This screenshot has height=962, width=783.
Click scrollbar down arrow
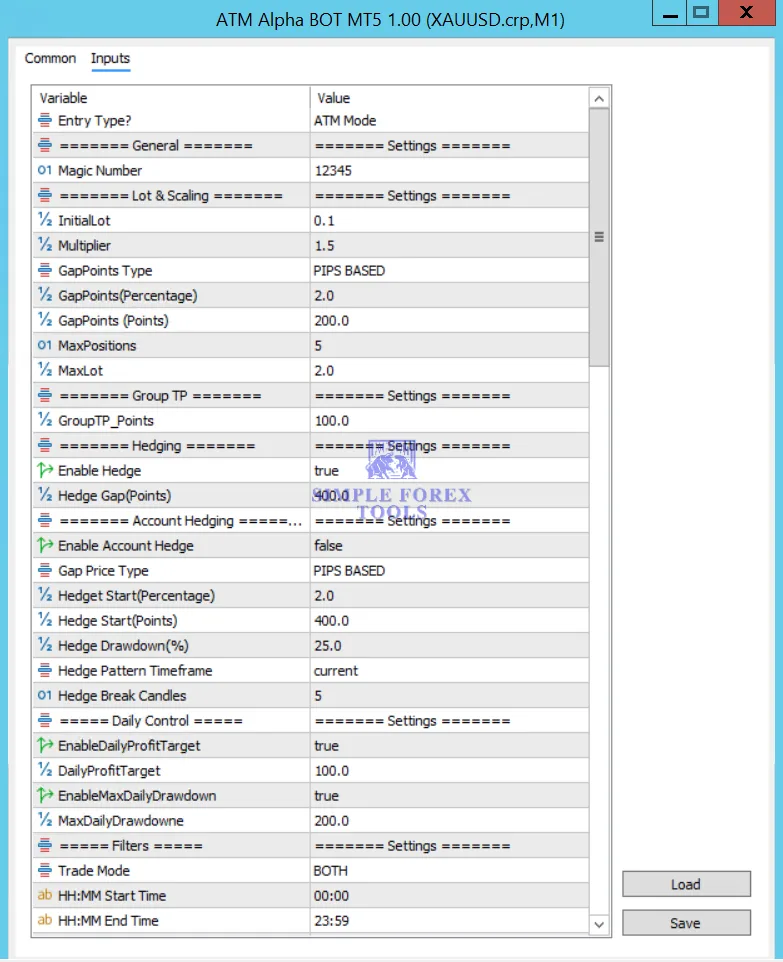tap(599, 924)
